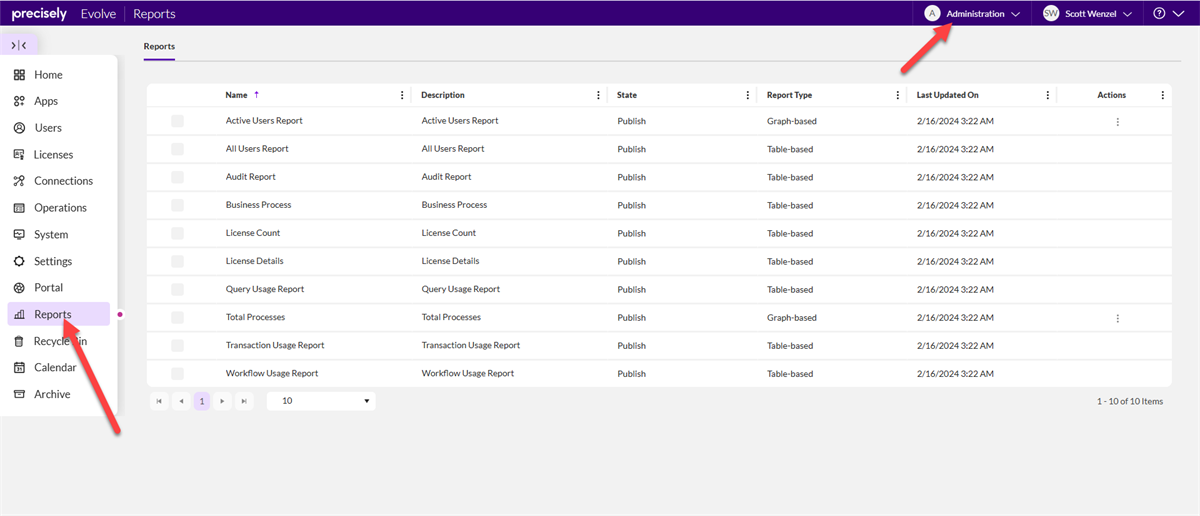The width and height of the screenshot is (1200, 516).
Task: Navigate to Operations in the sidebar
Action: pyautogui.click(x=60, y=208)
